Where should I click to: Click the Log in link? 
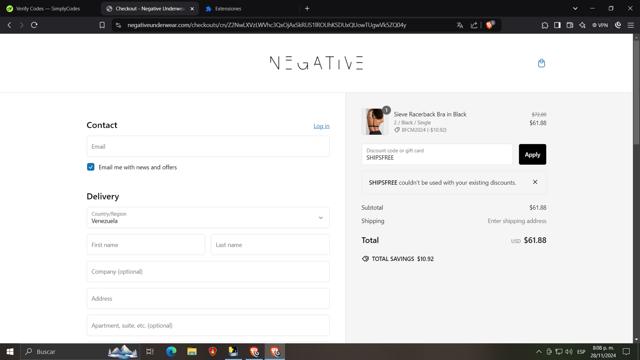tap(321, 126)
